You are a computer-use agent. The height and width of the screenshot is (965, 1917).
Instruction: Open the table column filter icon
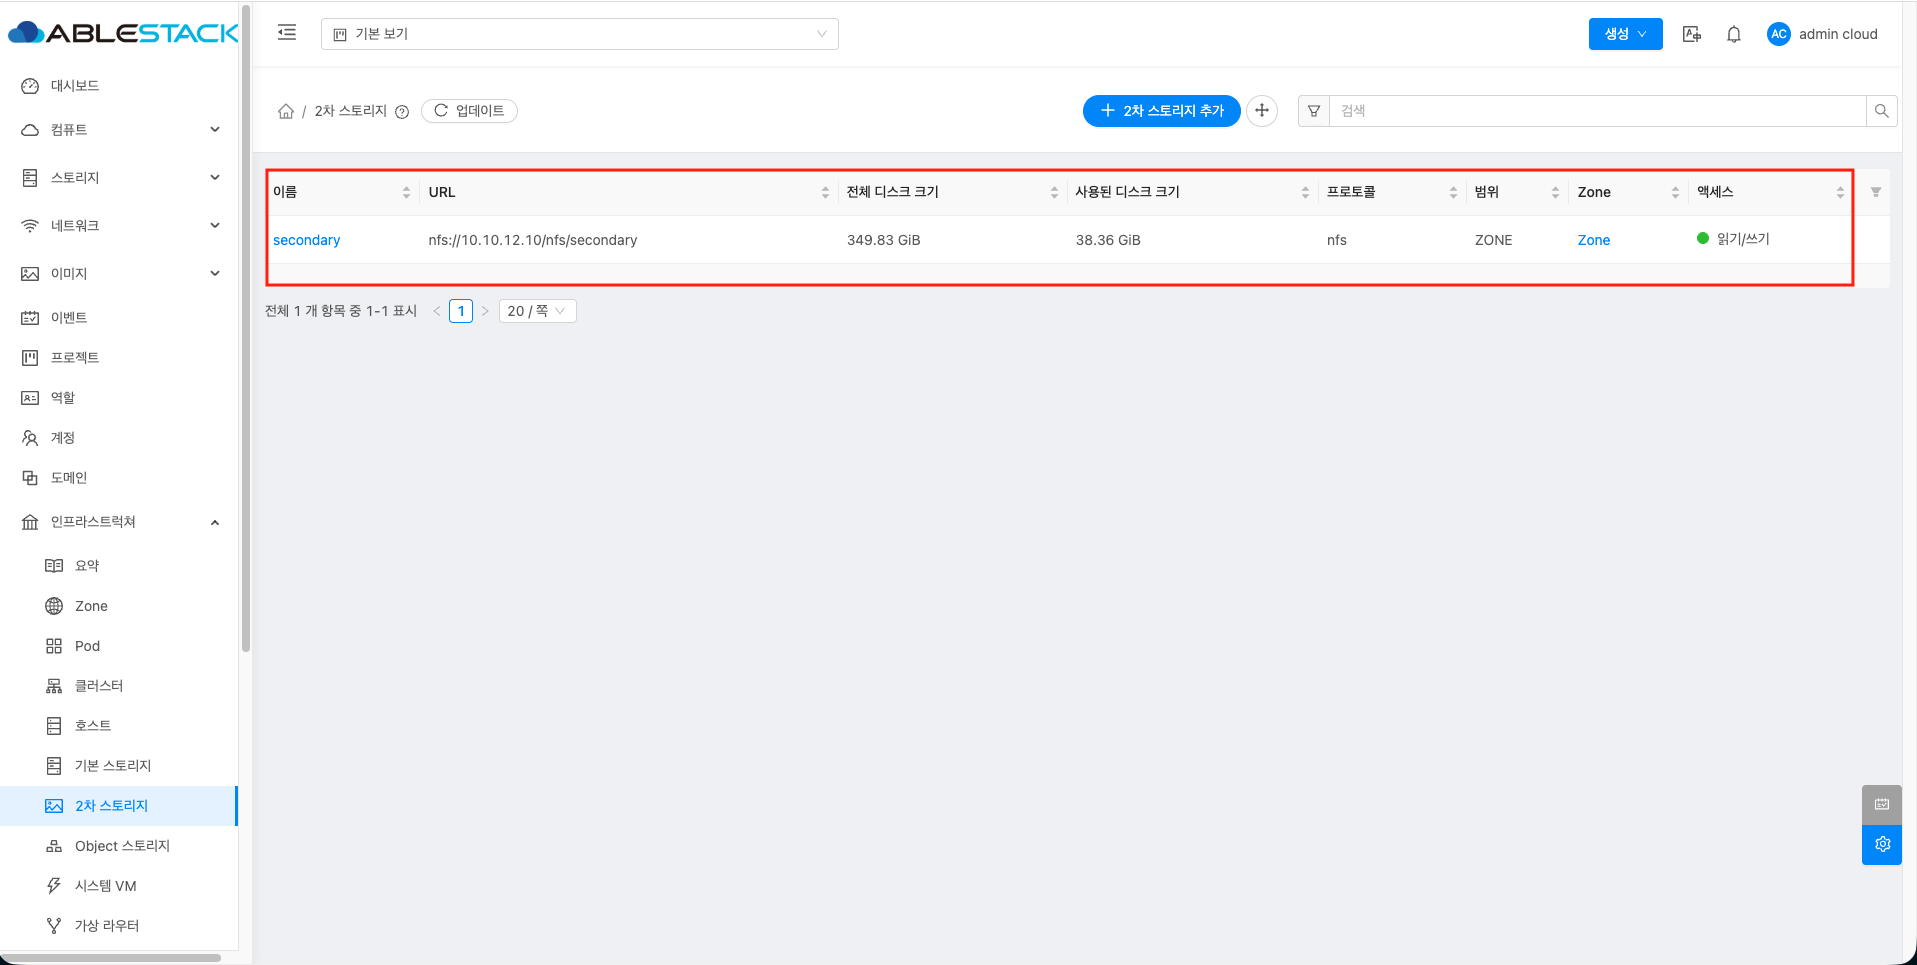pos(1876,192)
